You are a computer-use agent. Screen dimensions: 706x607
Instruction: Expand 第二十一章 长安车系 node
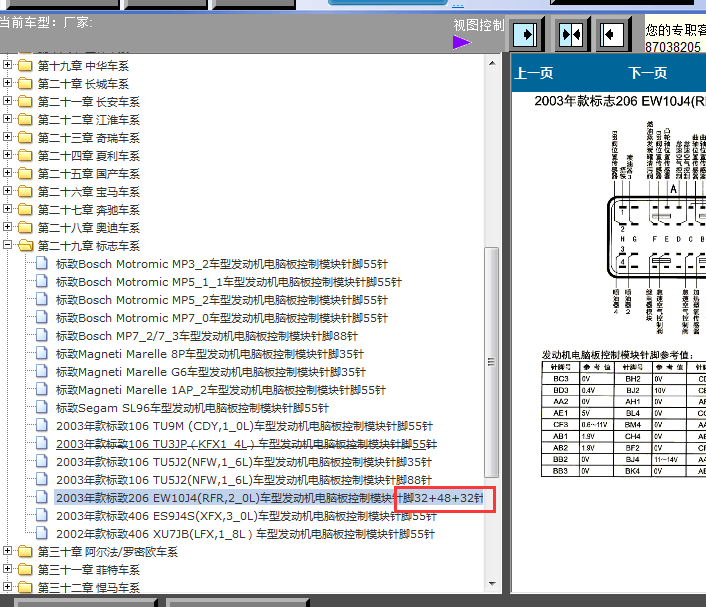(7, 101)
